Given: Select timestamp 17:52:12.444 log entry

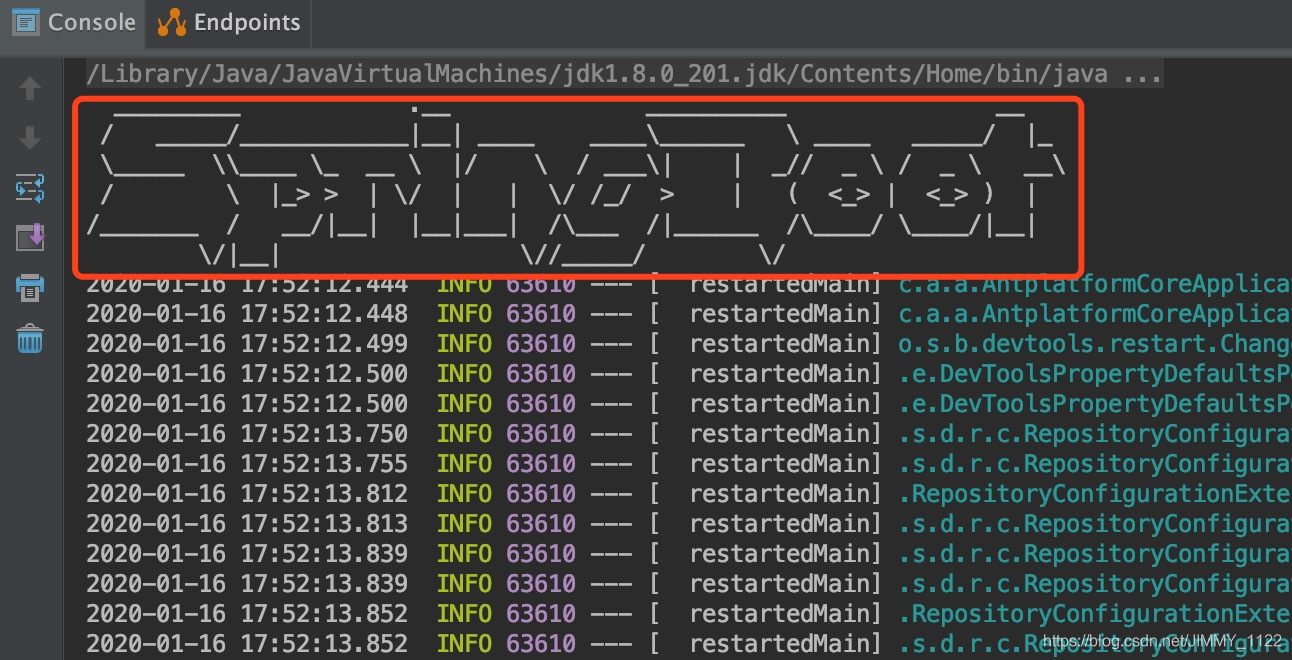Looking at the screenshot, I should (x=247, y=284).
